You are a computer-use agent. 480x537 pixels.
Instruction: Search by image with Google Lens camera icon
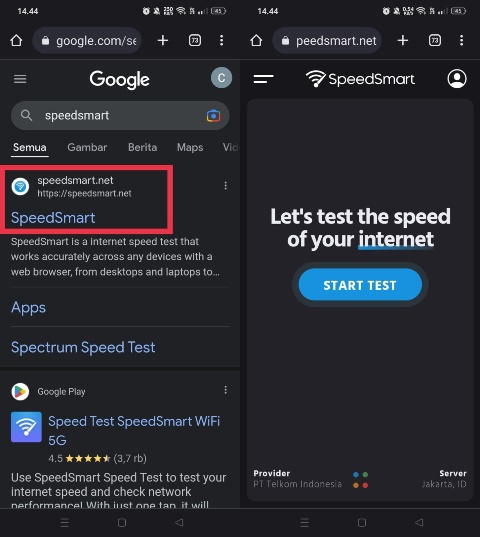click(213, 116)
